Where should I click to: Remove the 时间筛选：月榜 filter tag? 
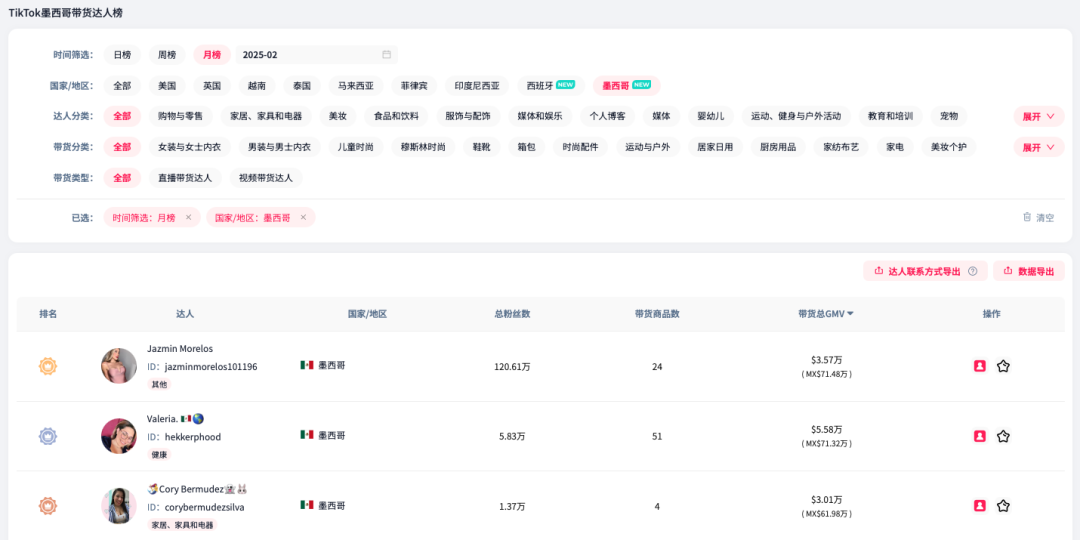tap(188, 217)
